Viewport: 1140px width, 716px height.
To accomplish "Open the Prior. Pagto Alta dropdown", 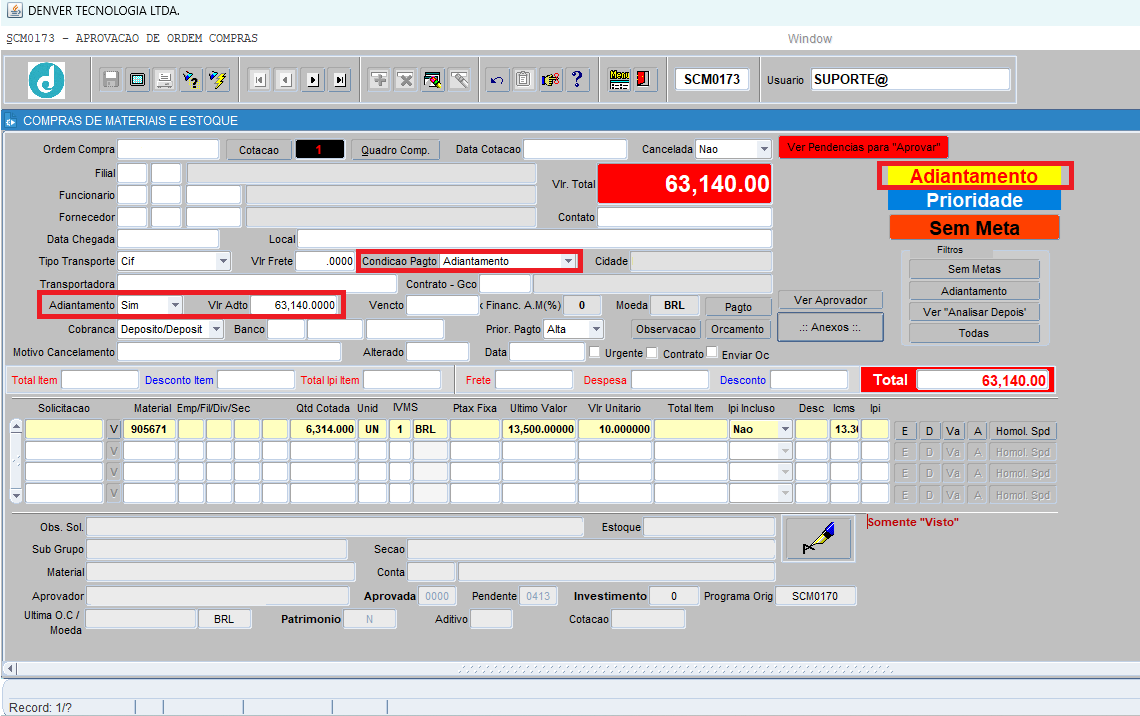I will coord(596,329).
